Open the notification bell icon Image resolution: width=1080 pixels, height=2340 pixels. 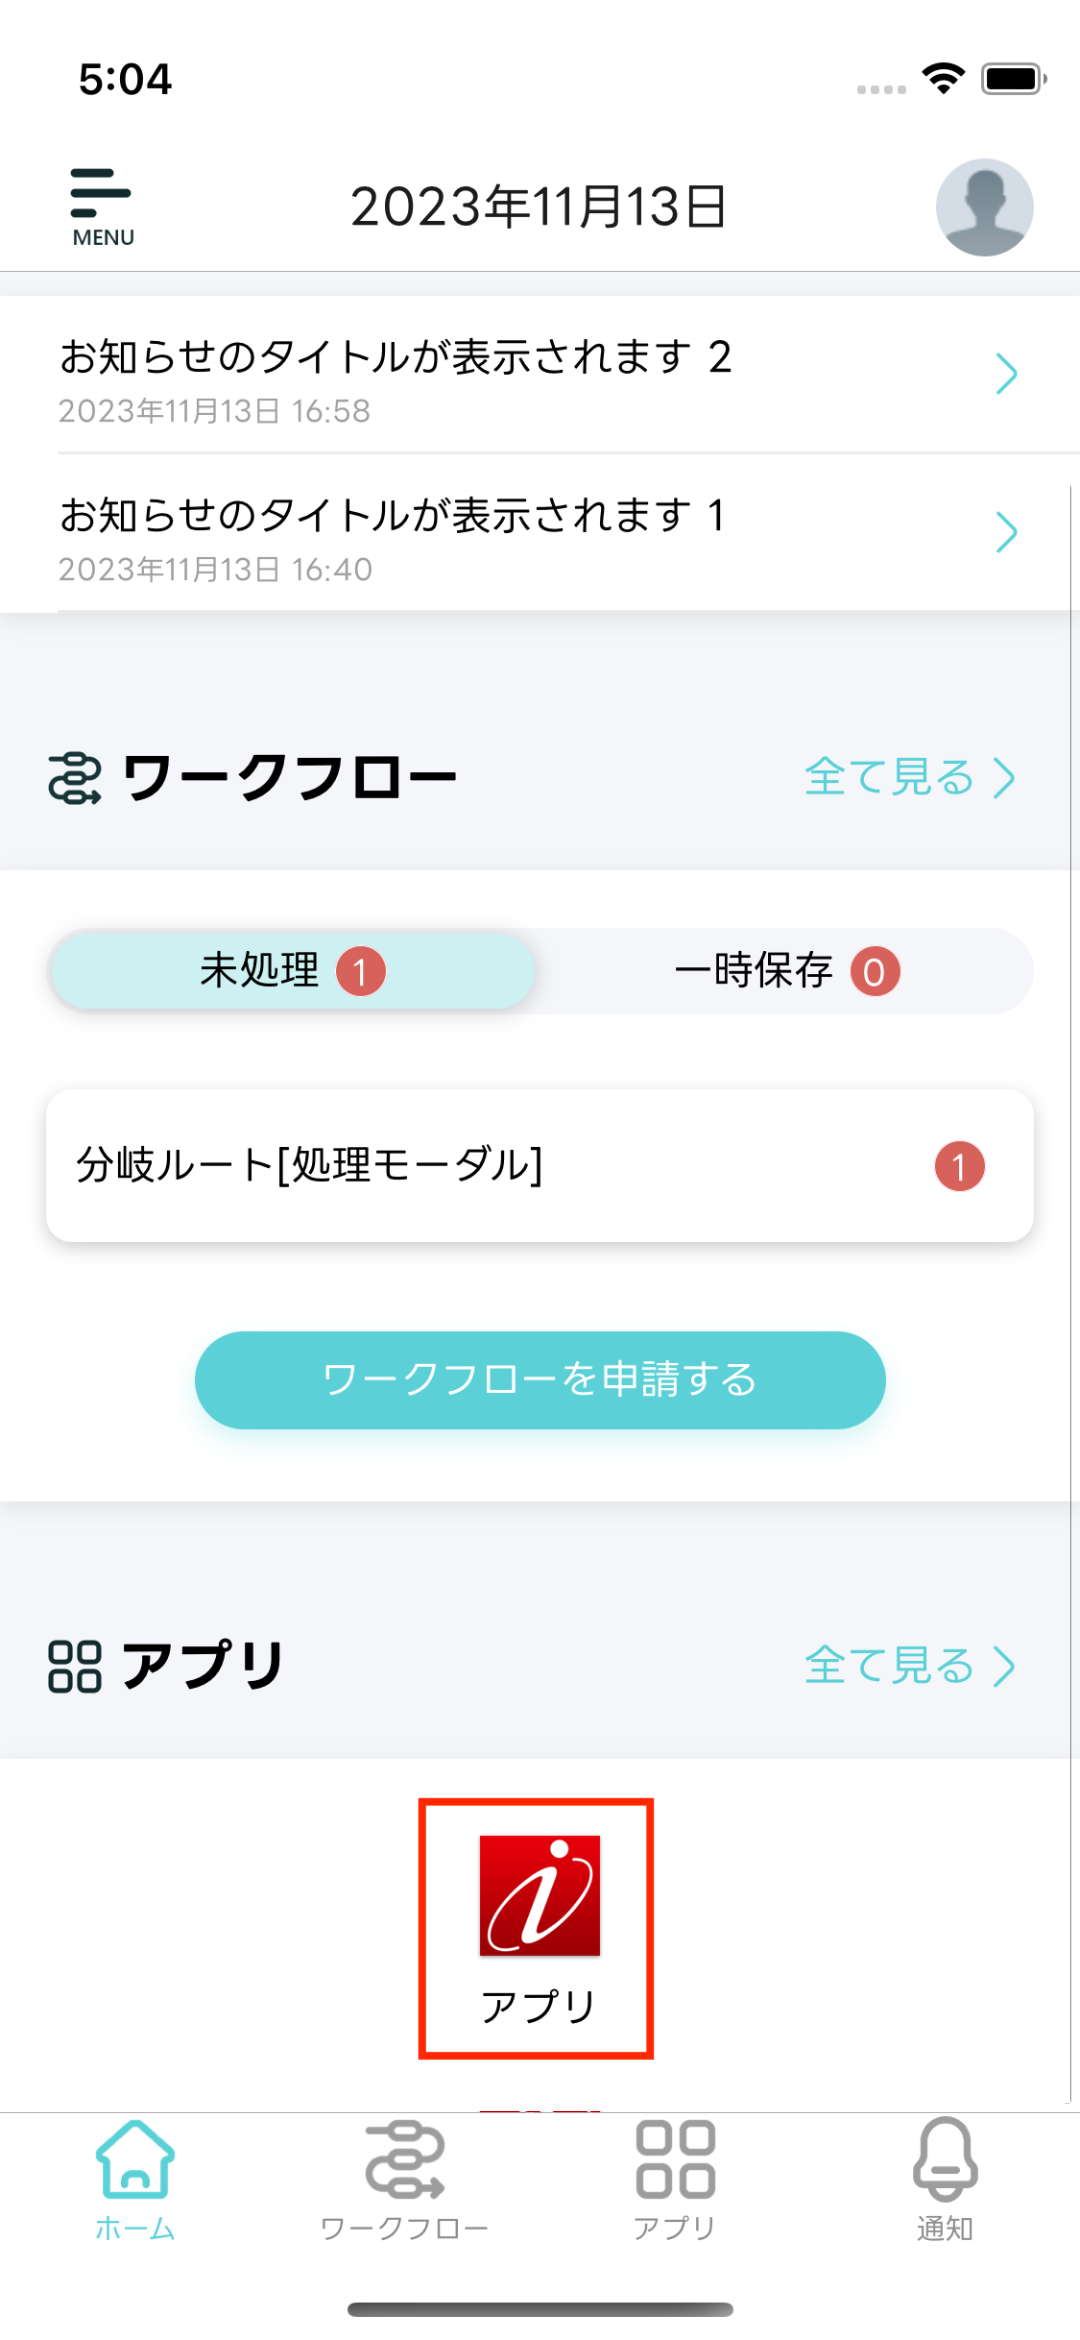(945, 2160)
